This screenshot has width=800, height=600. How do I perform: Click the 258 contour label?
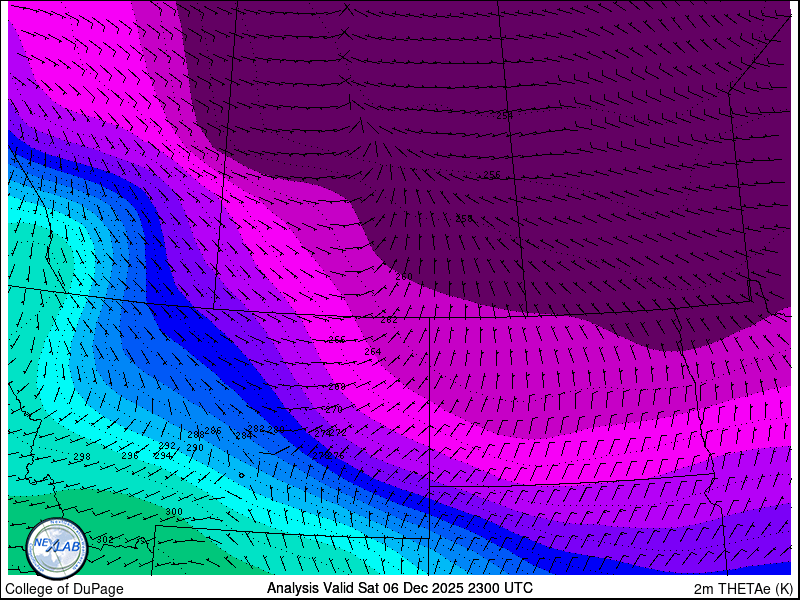coord(464,218)
